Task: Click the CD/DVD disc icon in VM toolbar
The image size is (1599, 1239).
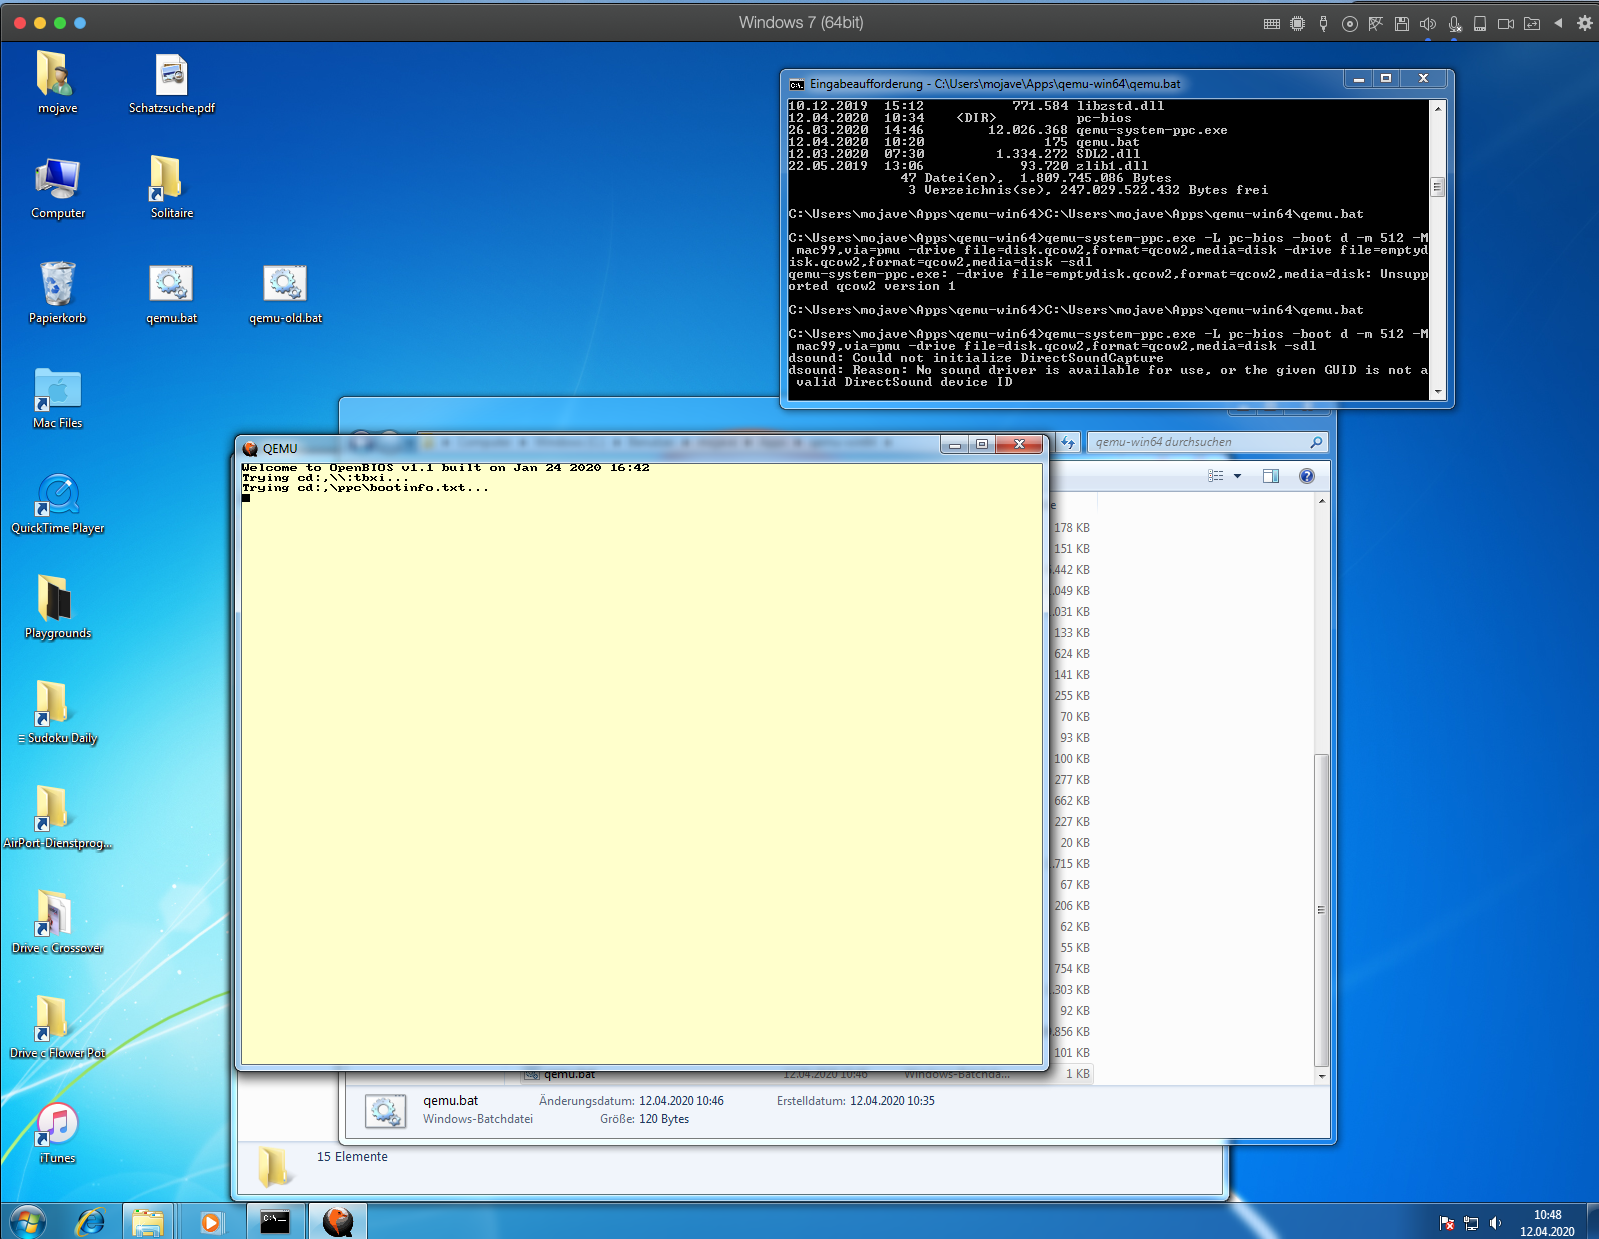Action: pos(1349,23)
